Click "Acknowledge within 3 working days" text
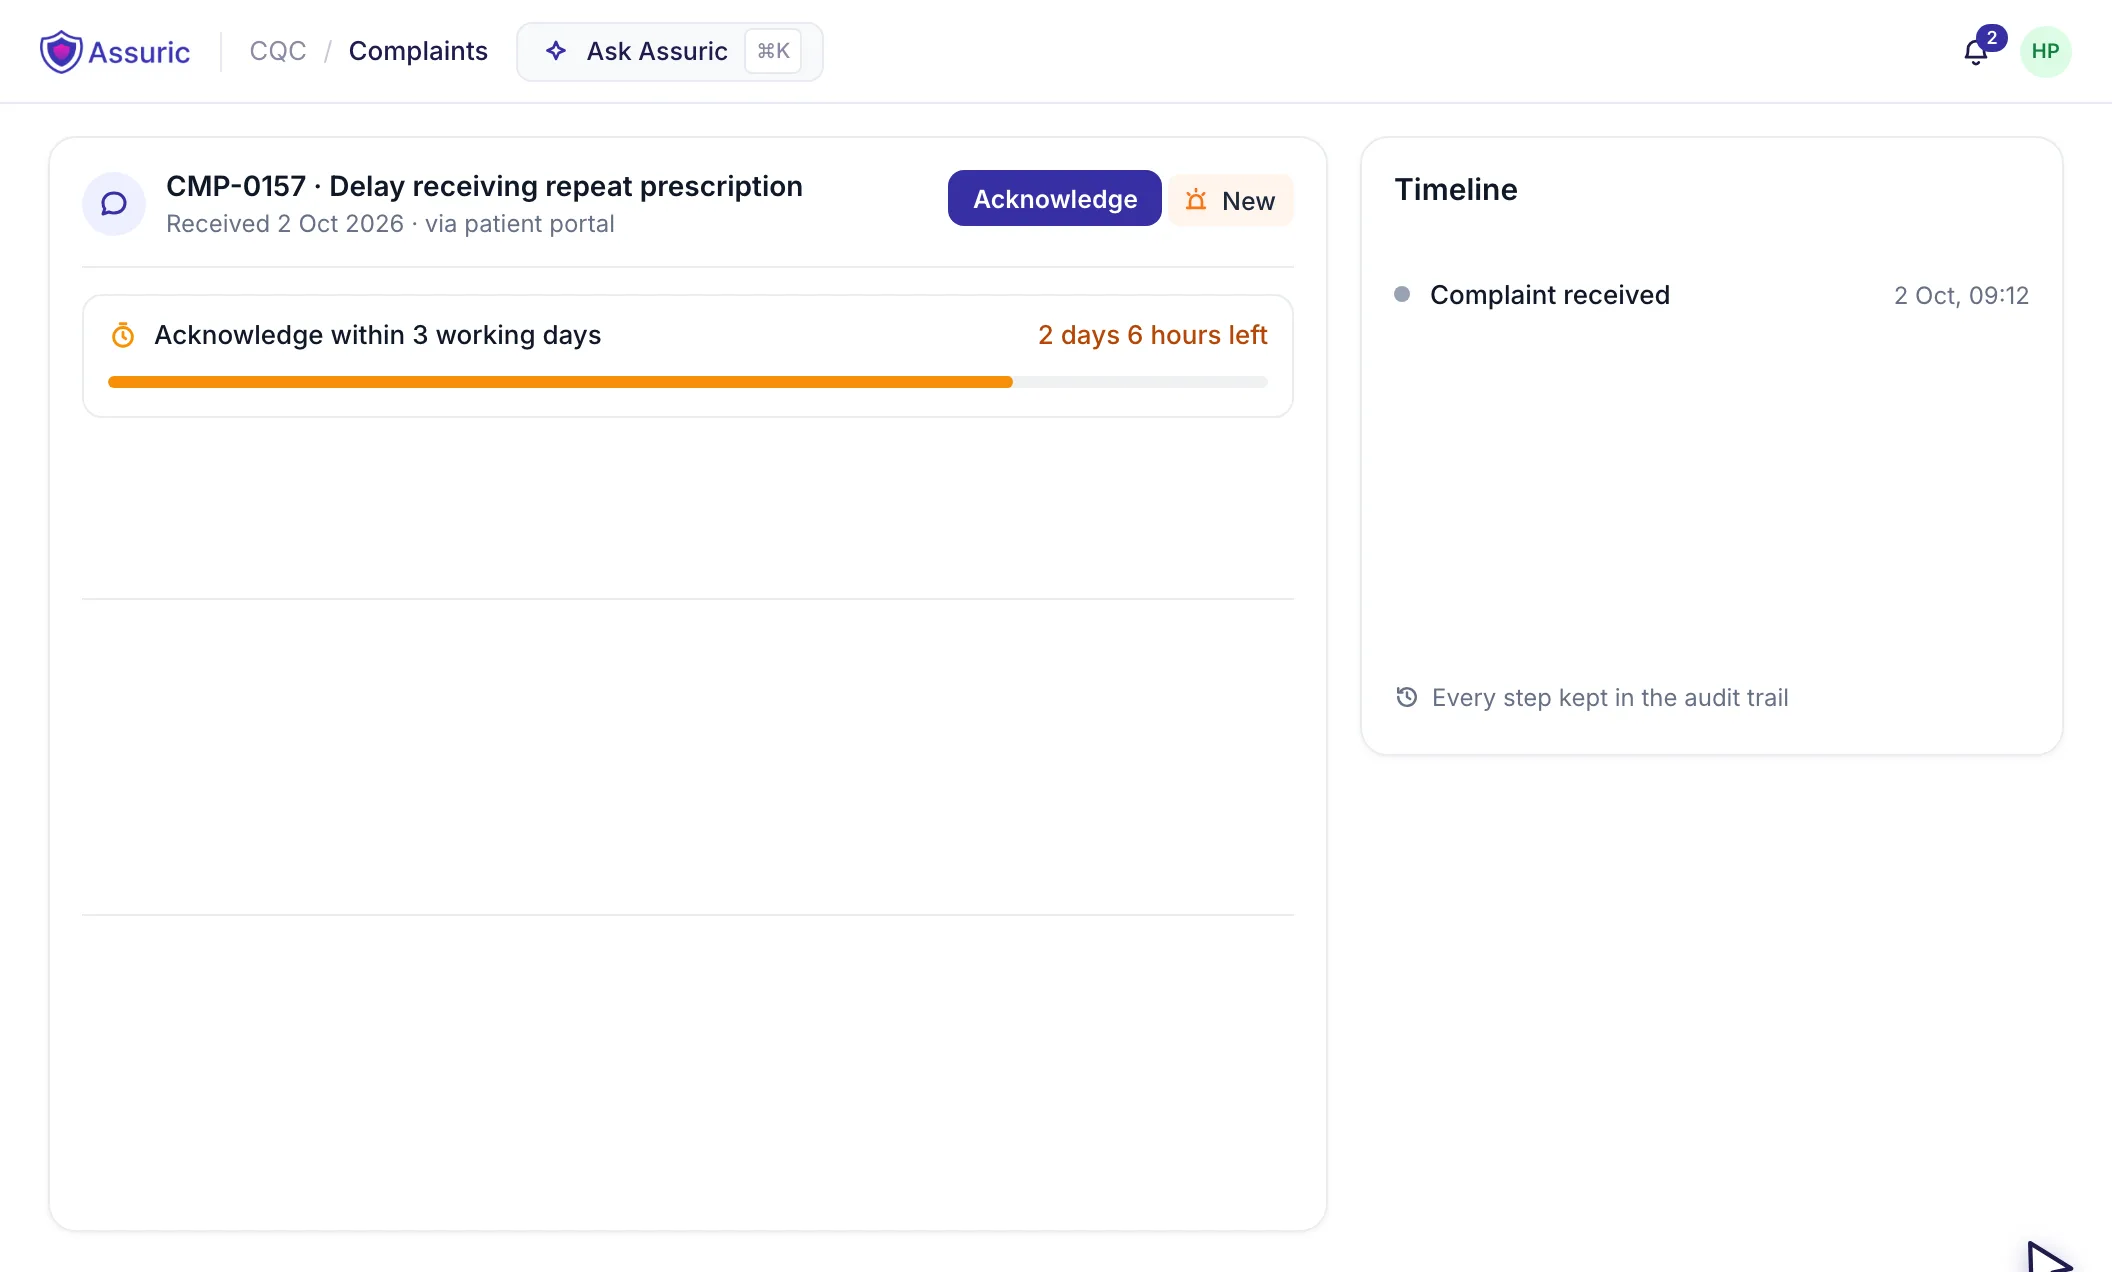The image size is (2112, 1272). (378, 335)
